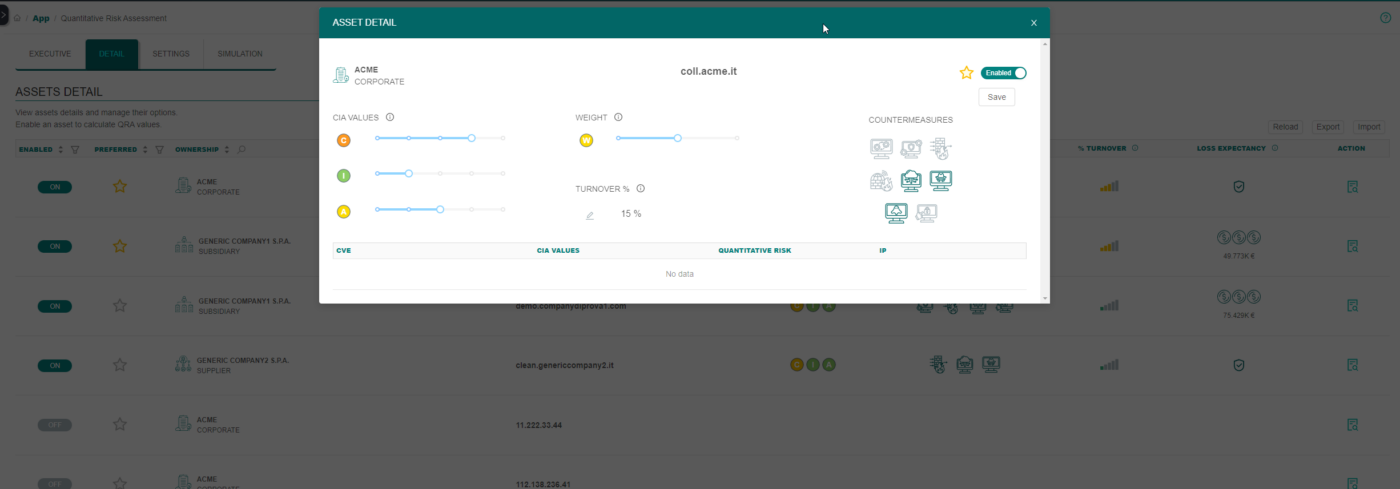Image resolution: width=1400 pixels, height=489 pixels.
Task: Click the 15 % turnover value
Action: pyautogui.click(x=631, y=214)
